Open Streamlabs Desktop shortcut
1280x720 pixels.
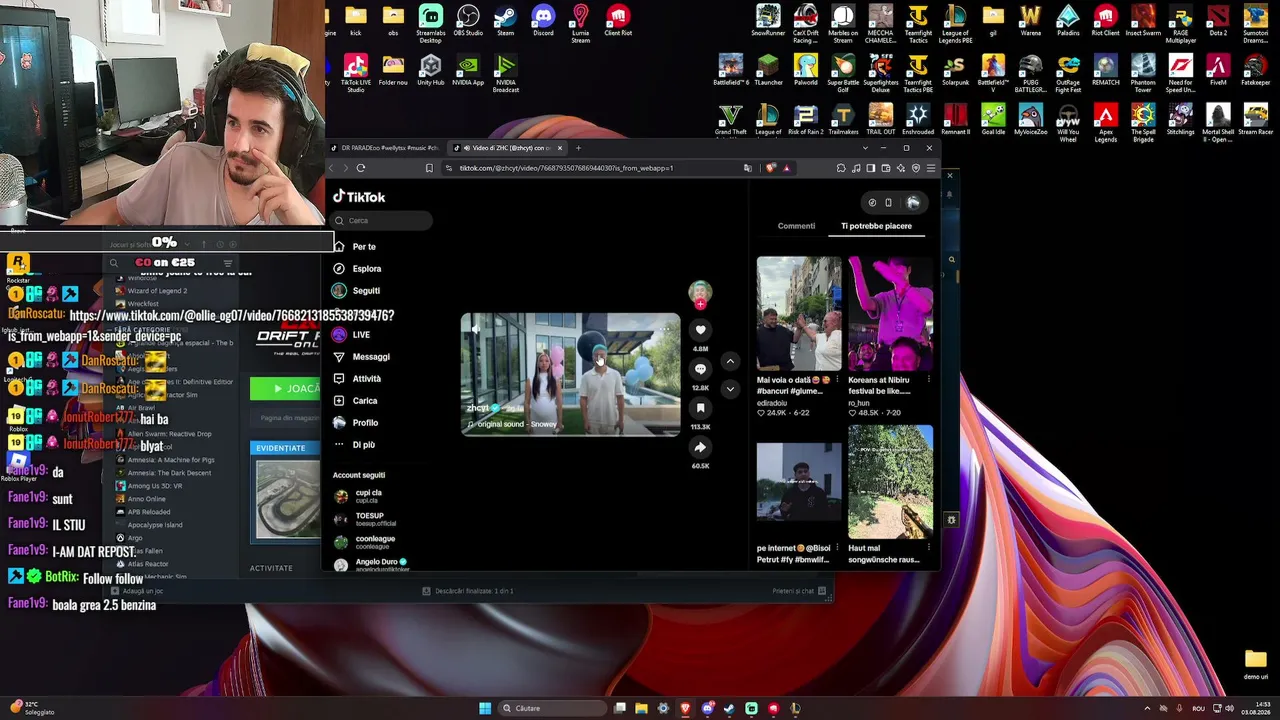coord(431,25)
